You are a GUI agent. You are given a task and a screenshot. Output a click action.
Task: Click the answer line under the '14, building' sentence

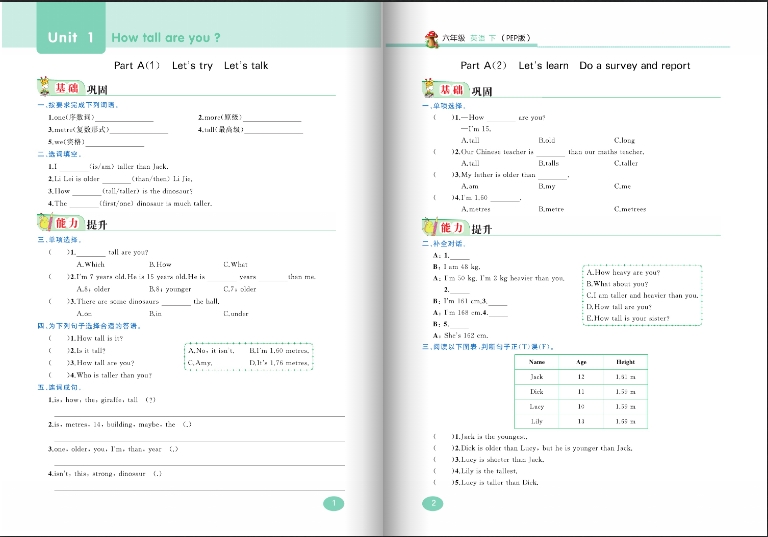click(x=199, y=440)
